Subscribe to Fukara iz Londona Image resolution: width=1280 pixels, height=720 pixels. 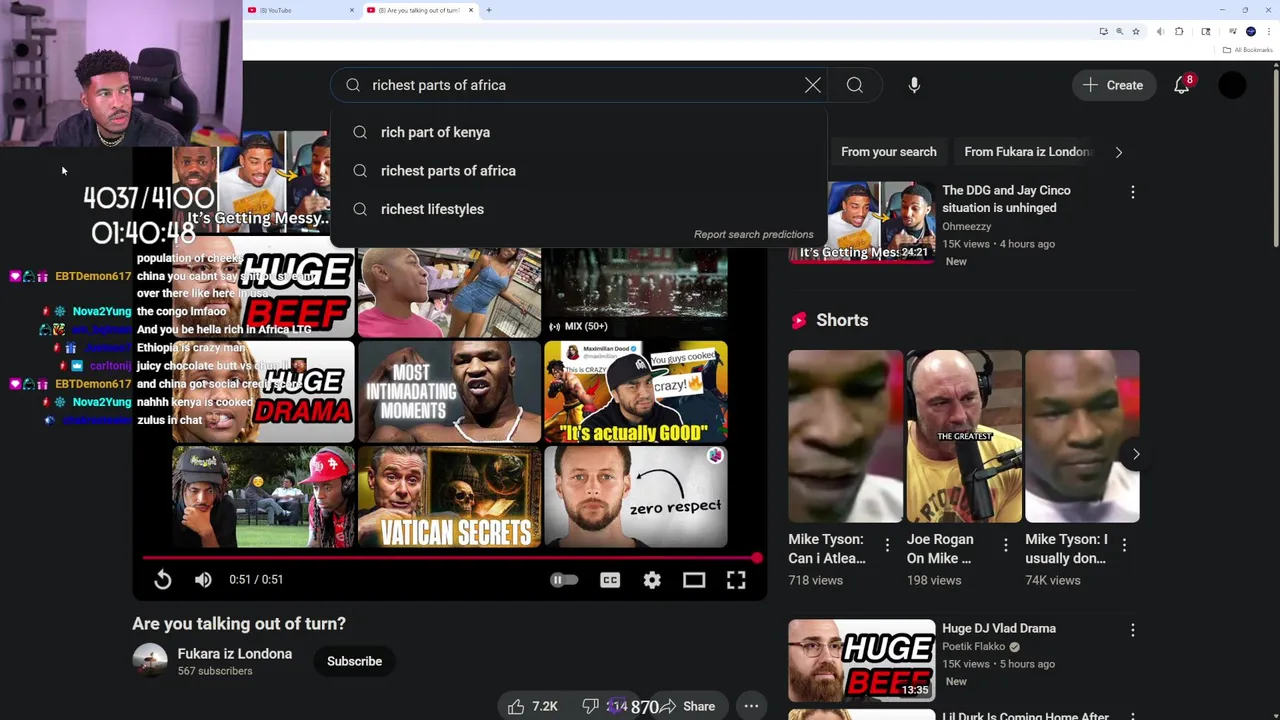tap(354, 661)
